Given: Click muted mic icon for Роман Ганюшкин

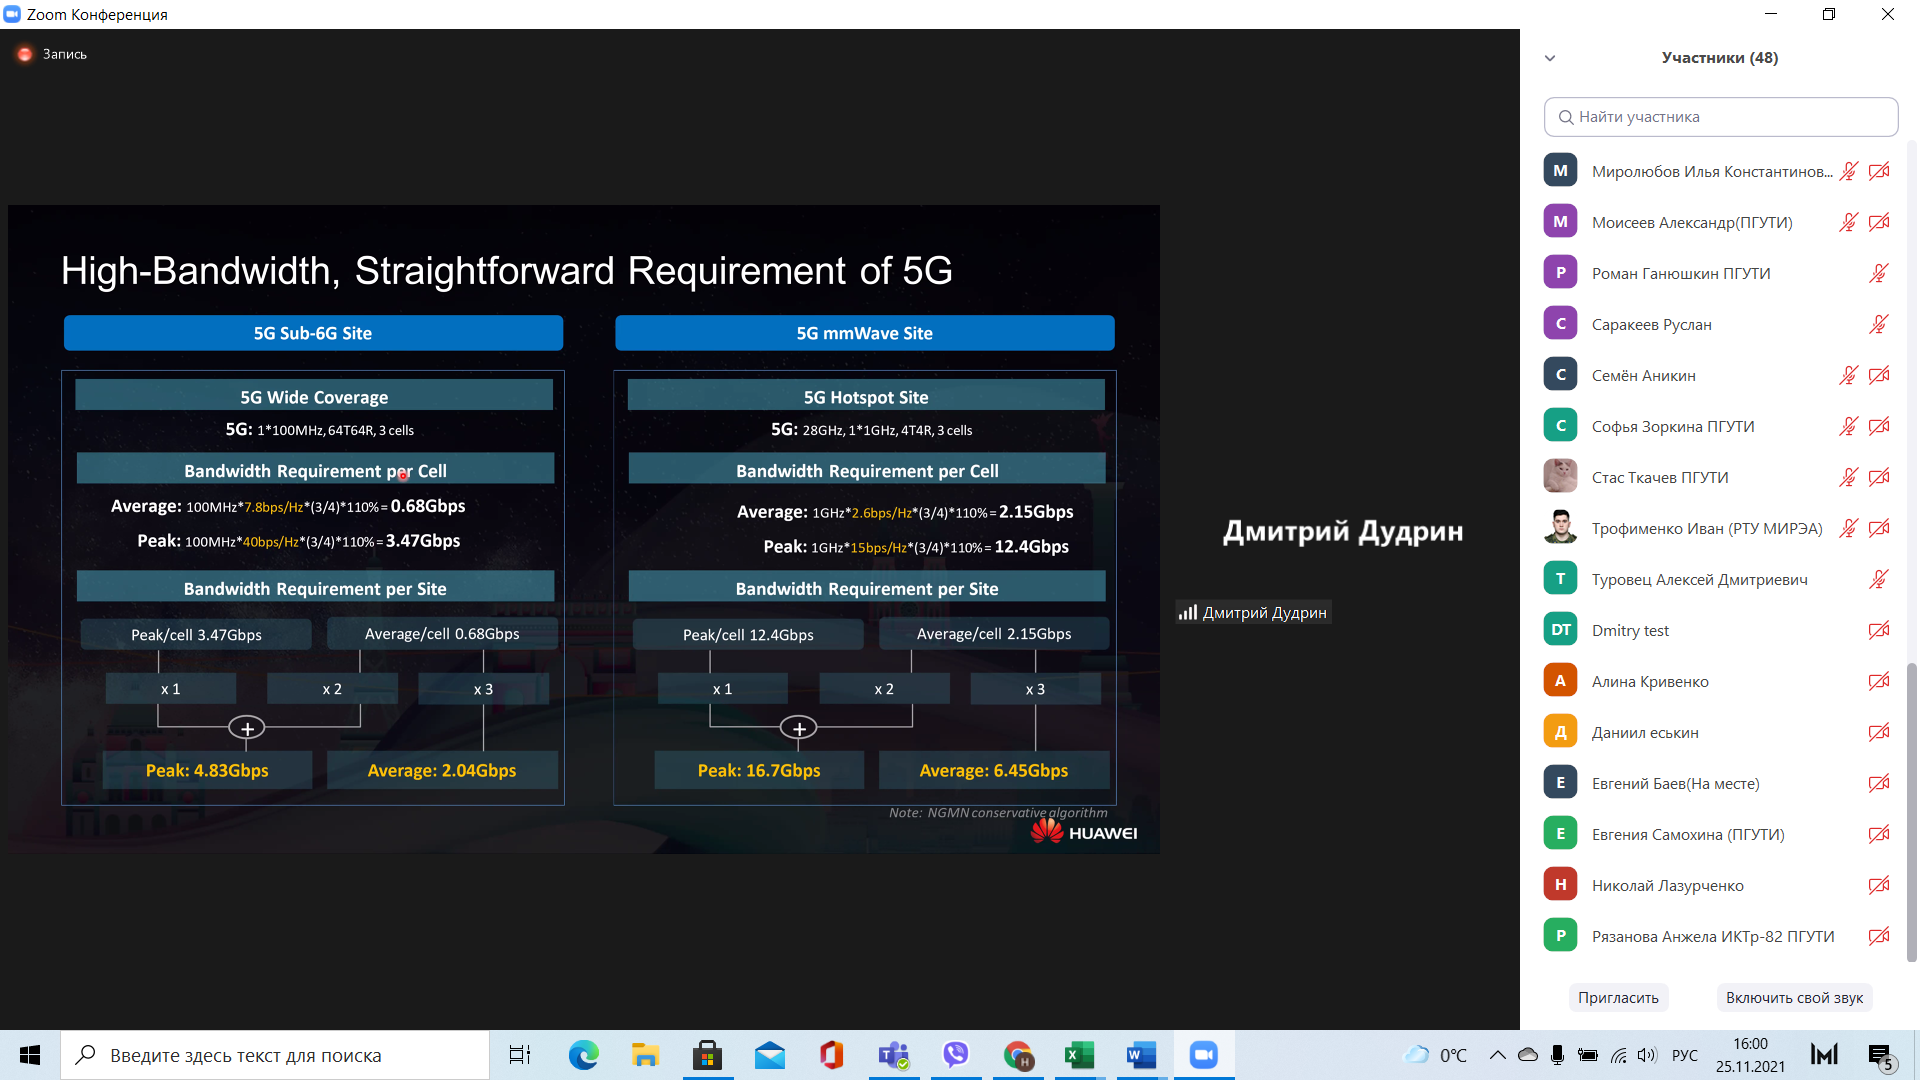Looking at the screenshot, I should pos(1879,273).
